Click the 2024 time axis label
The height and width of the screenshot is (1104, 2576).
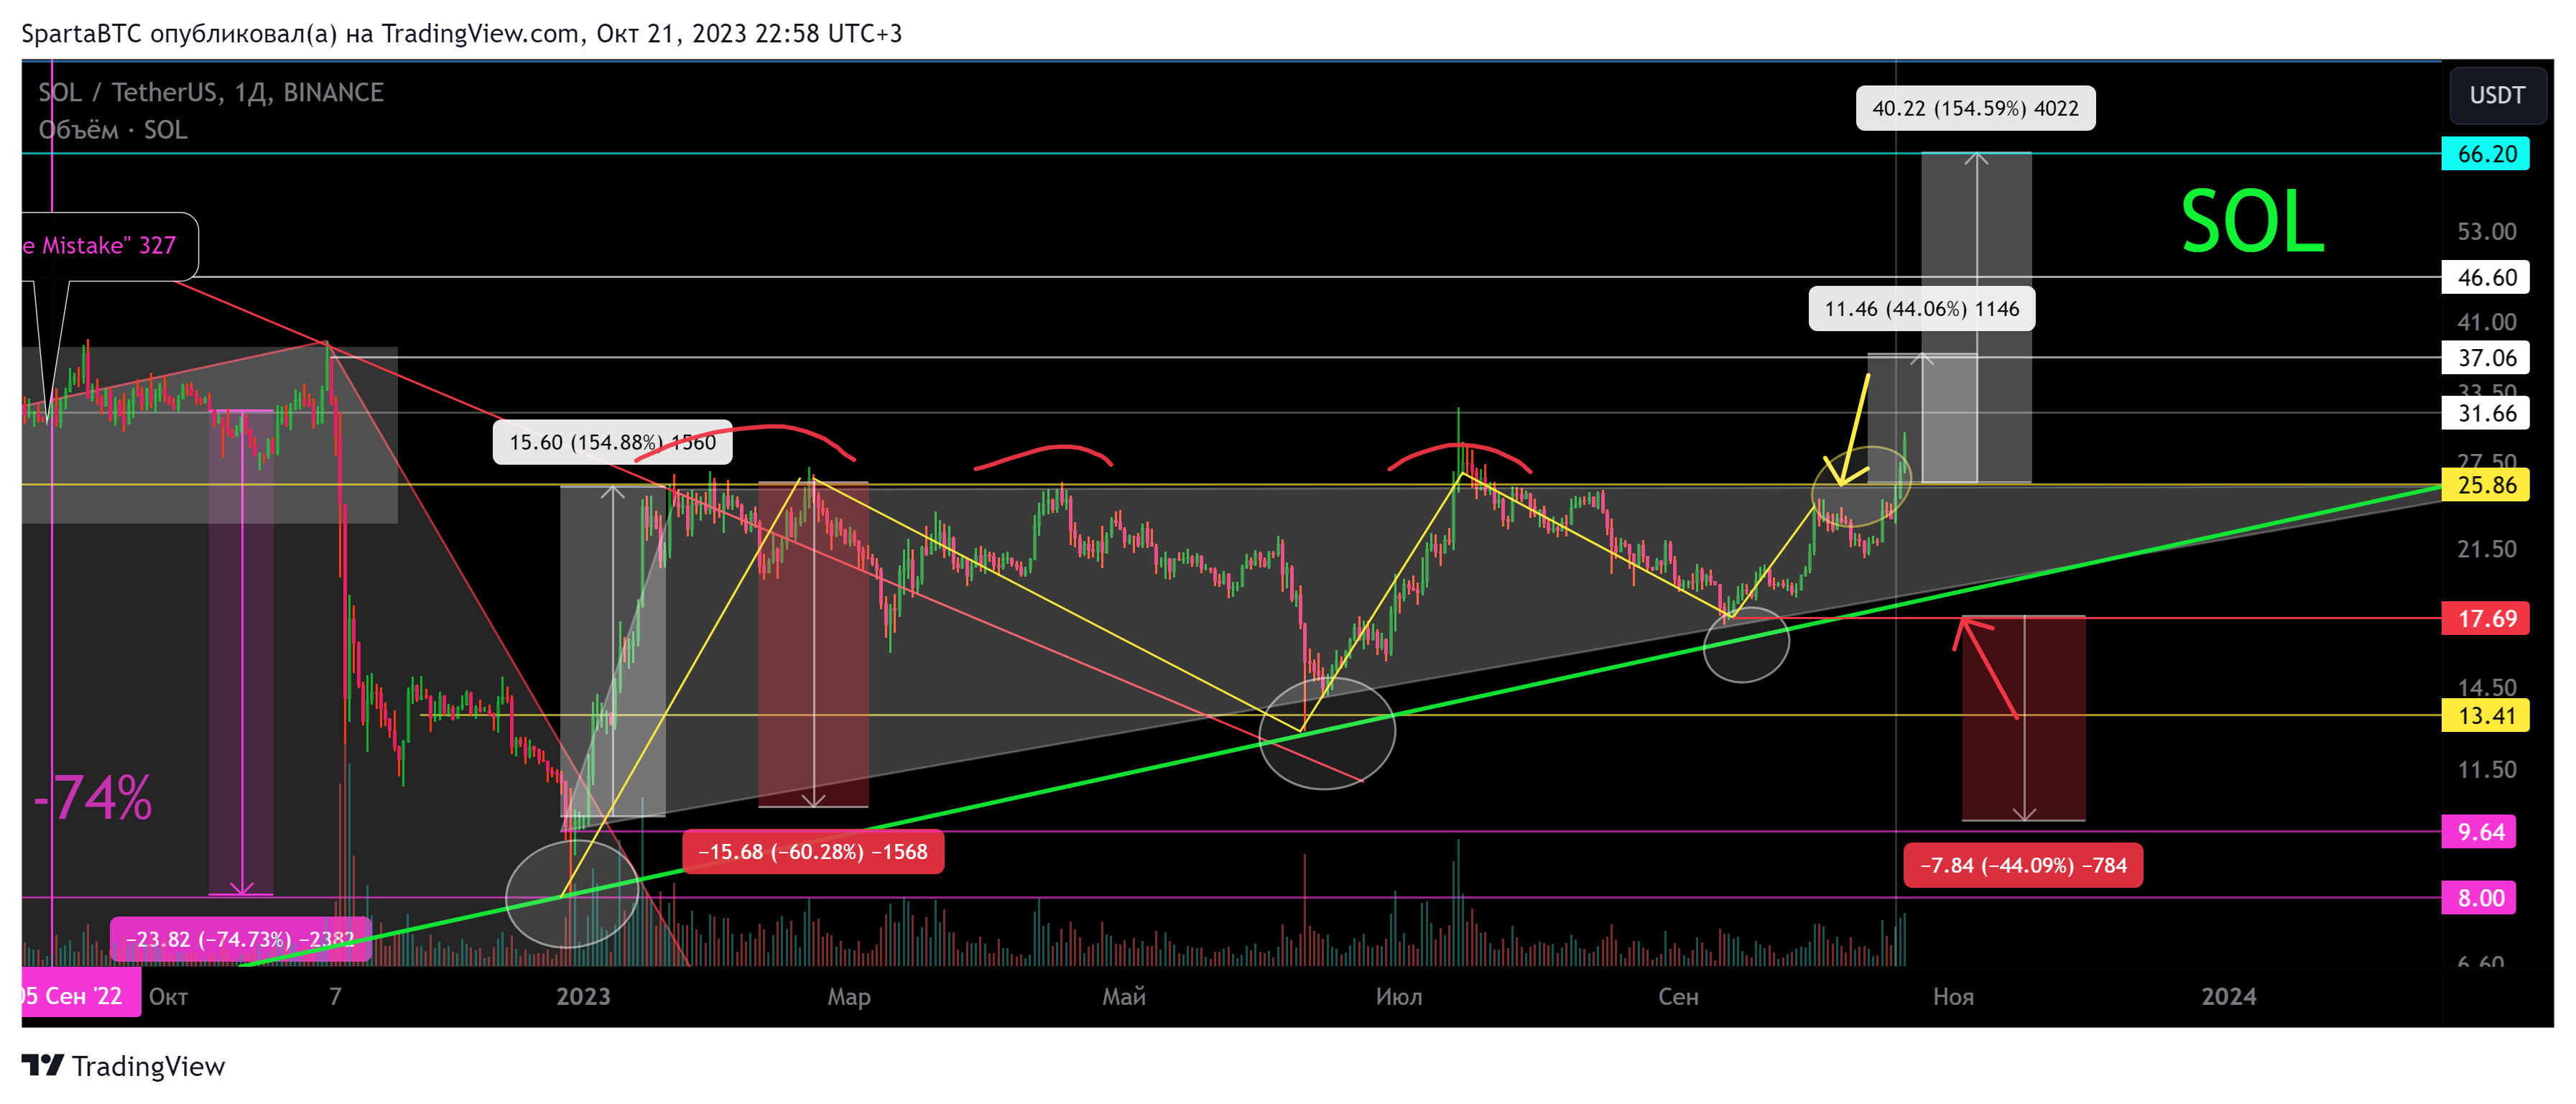(x=2229, y=996)
